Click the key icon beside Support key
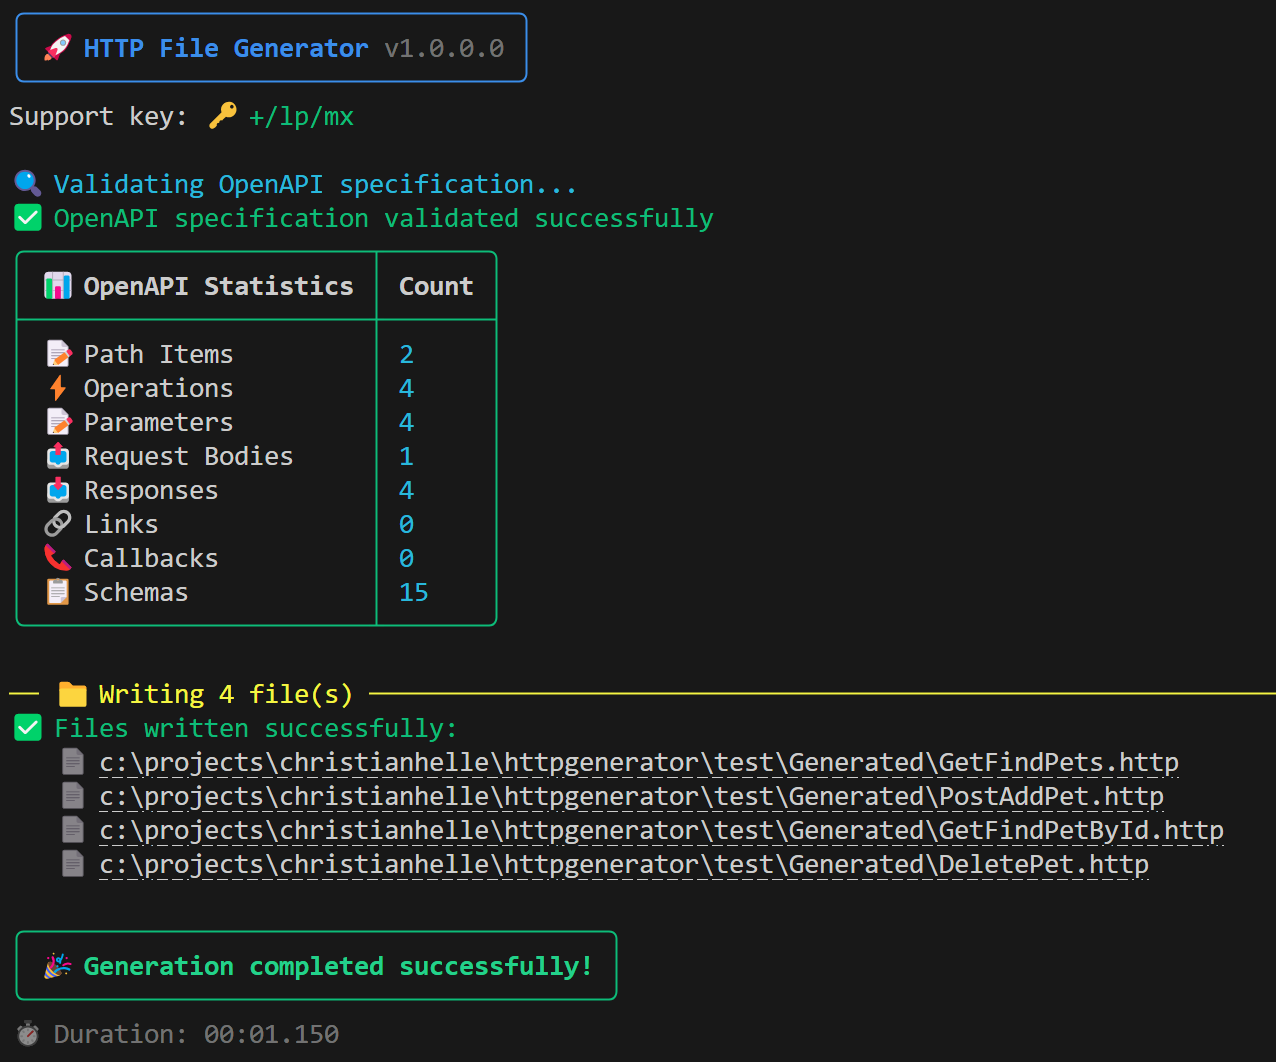Image resolution: width=1276 pixels, height=1062 pixels. 223,116
